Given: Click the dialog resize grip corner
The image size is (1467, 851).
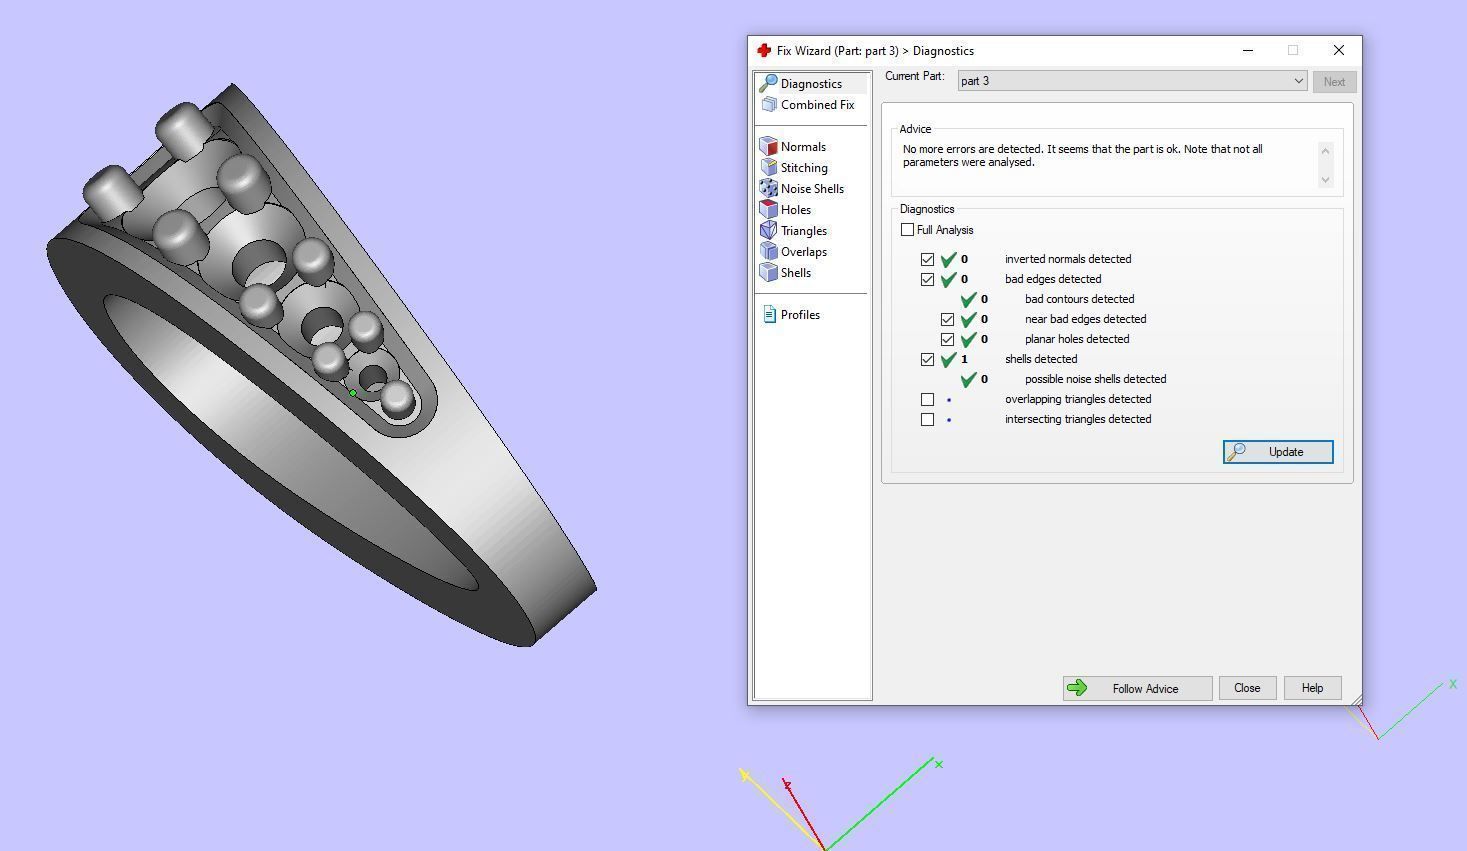Looking at the screenshot, I should tap(1356, 699).
